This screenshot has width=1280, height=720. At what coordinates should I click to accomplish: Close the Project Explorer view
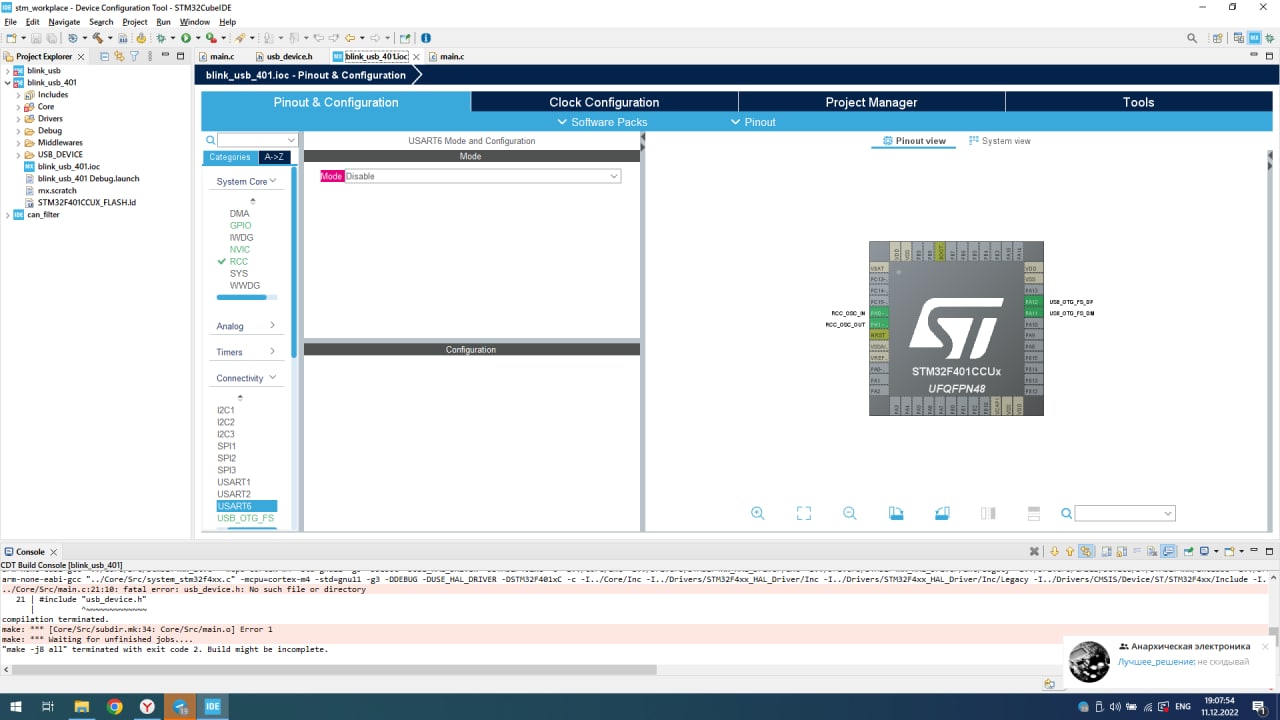pos(81,57)
